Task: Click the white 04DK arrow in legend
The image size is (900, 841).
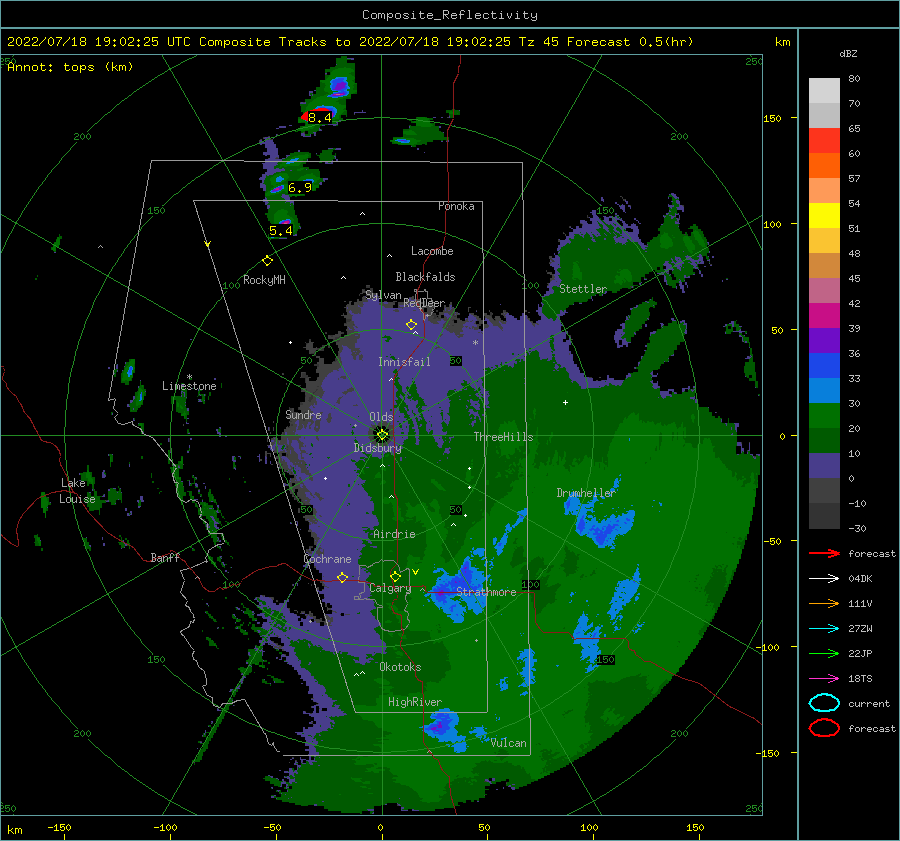Action: pos(824,579)
